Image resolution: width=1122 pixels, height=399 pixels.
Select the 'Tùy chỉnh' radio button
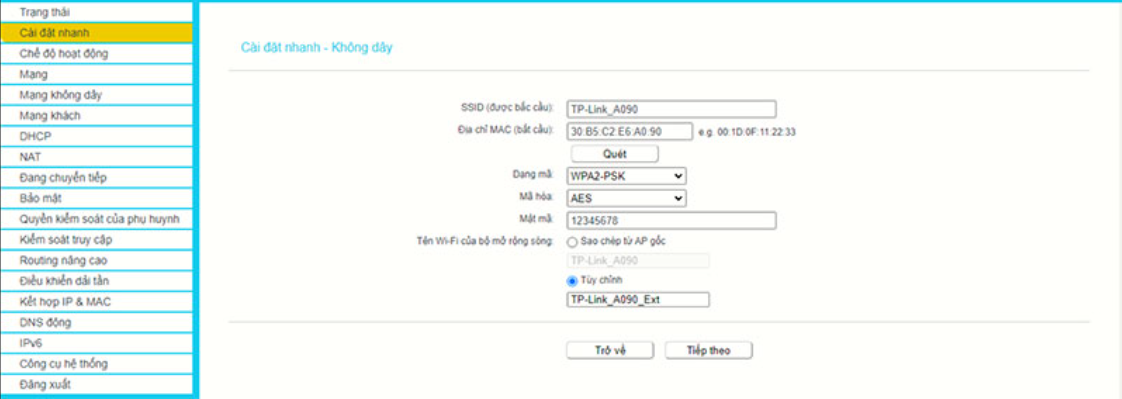click(572, 281)
